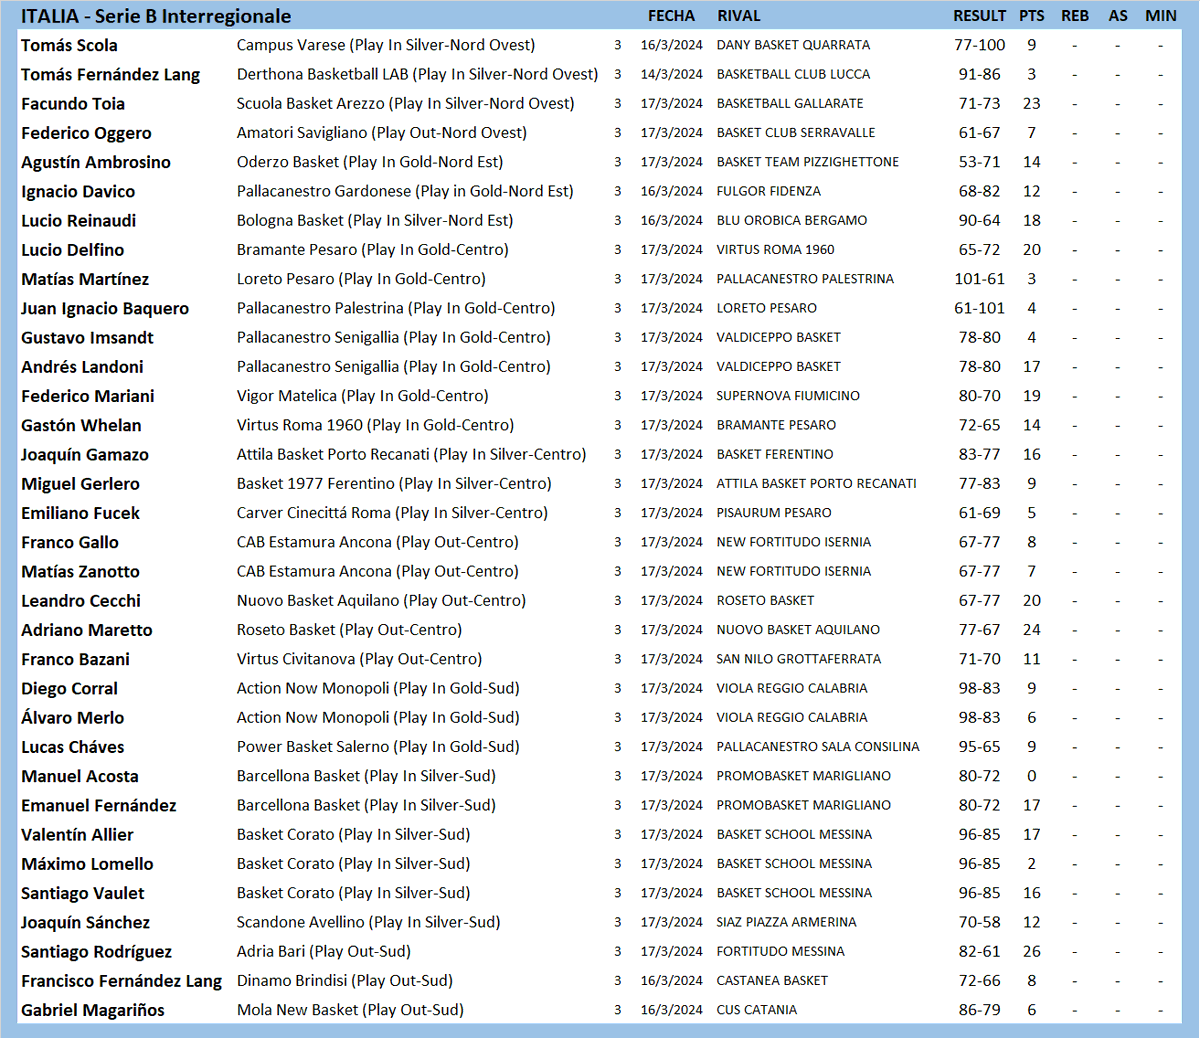Click the PTS column header
Image resolution: width=1200 pixels, height=1038 pixels.
click(x=1032, y=16)
